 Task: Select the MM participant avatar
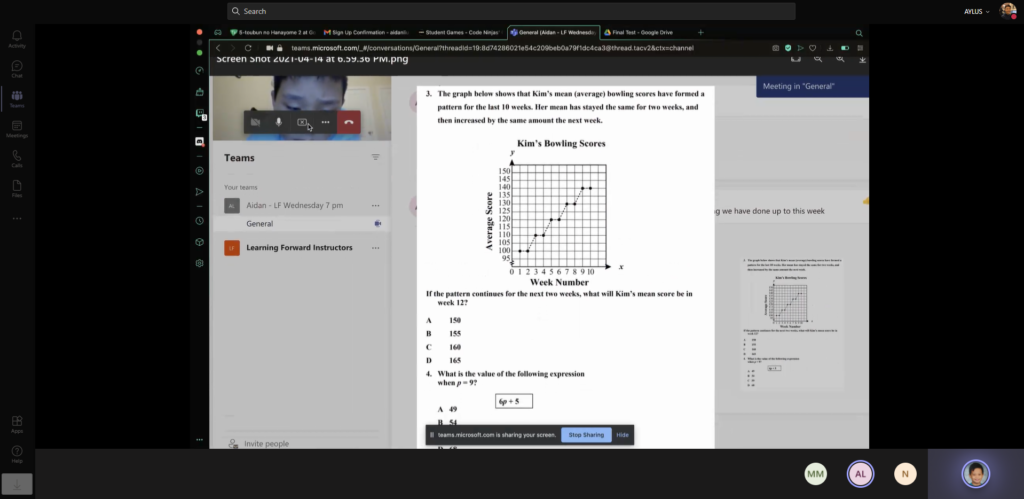[816, 474]
